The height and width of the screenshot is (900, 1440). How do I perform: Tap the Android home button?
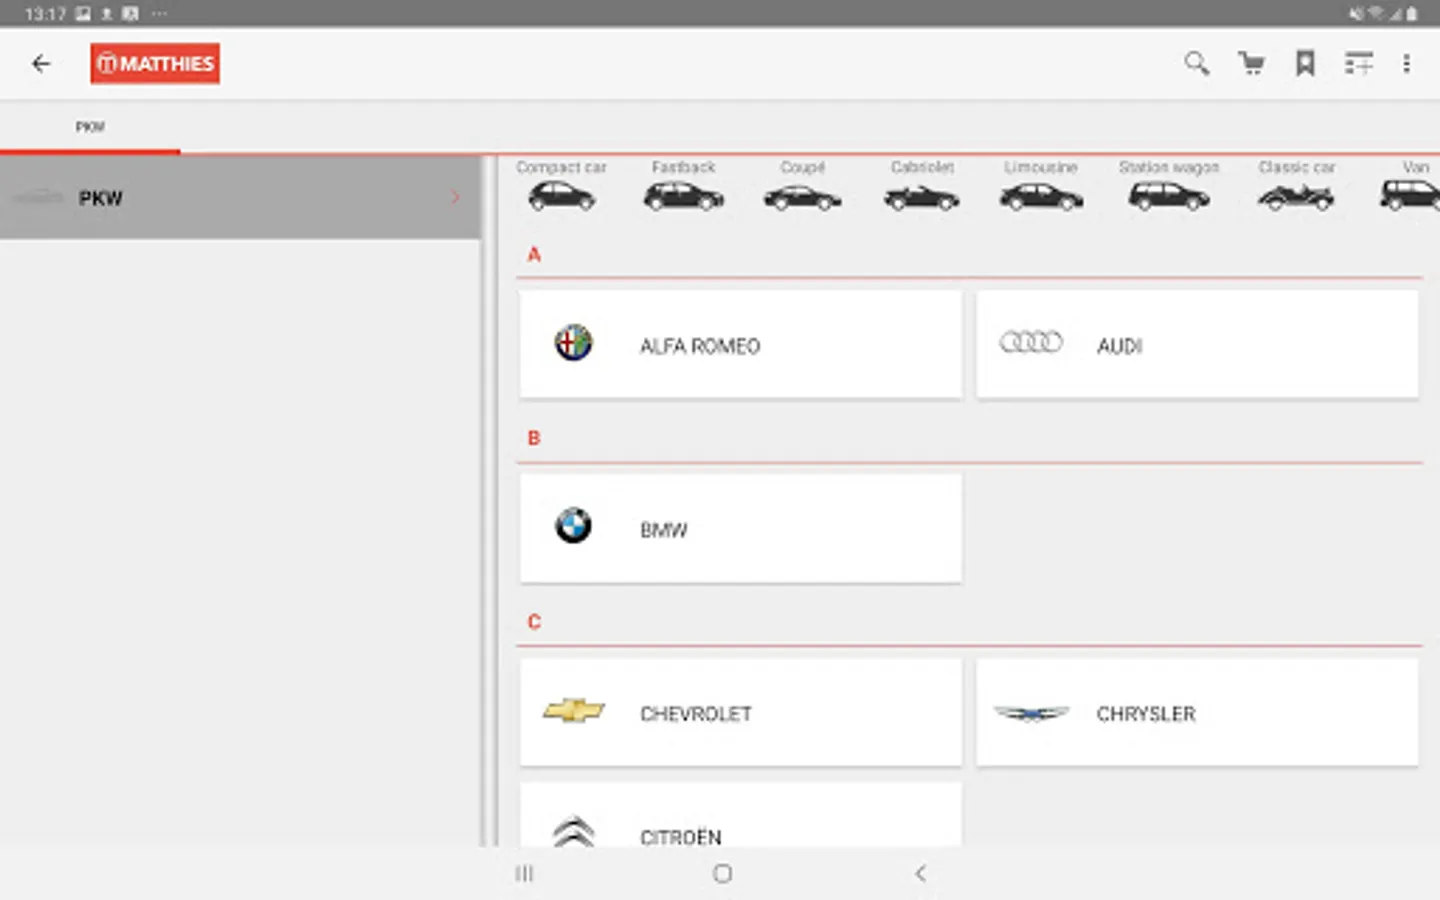pyautogui.click(x=722, y=874)
